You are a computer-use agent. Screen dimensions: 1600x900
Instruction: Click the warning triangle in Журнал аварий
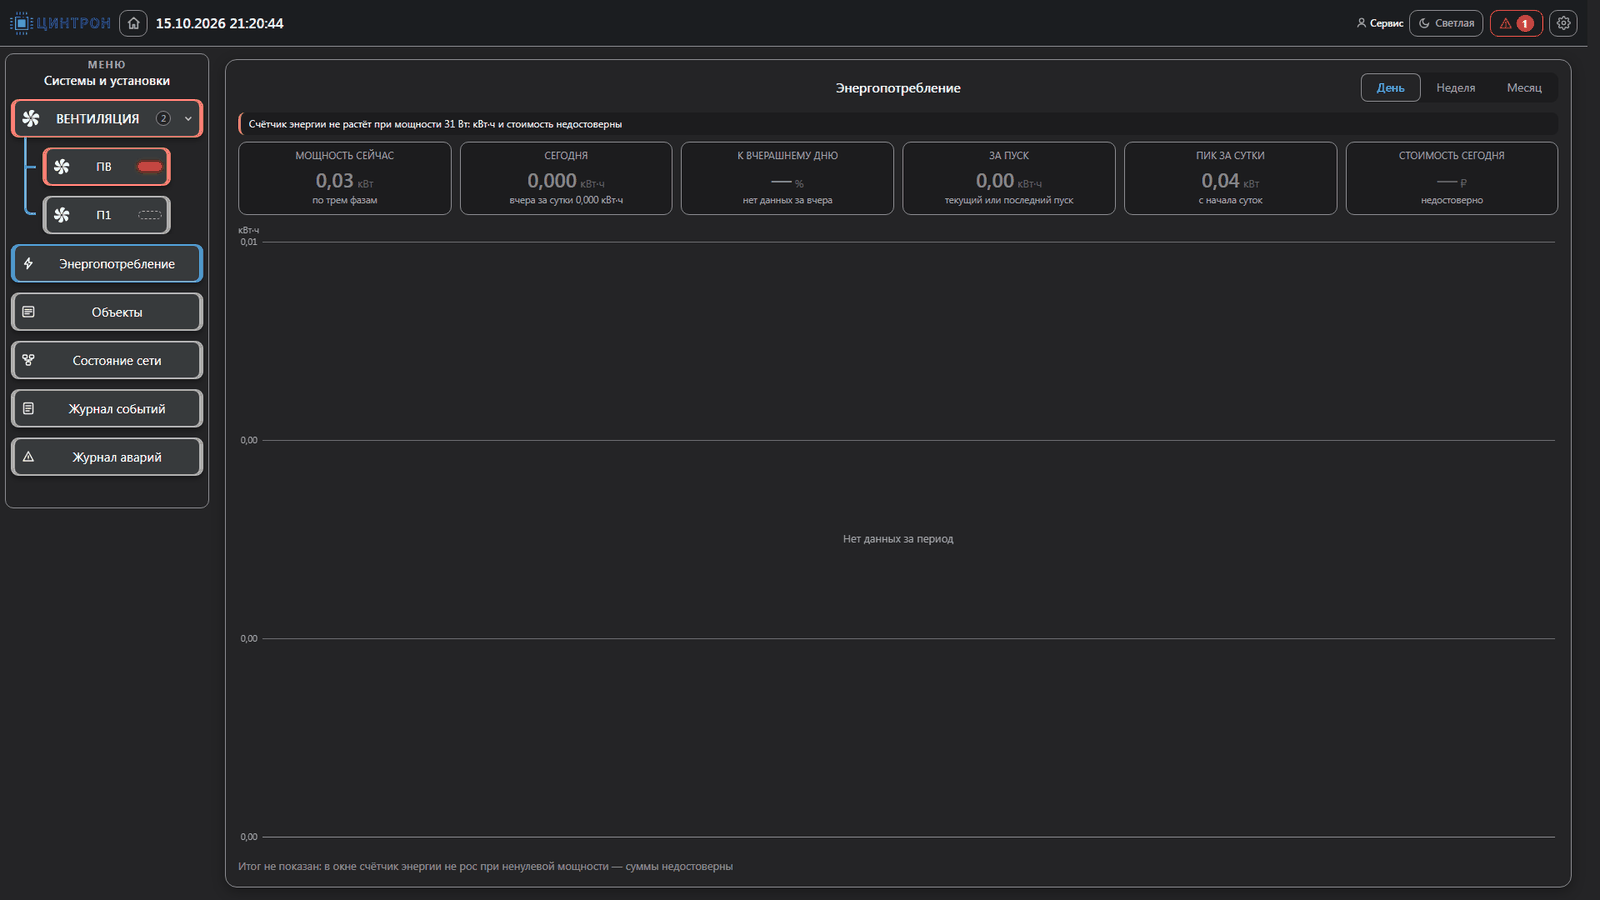28,457
